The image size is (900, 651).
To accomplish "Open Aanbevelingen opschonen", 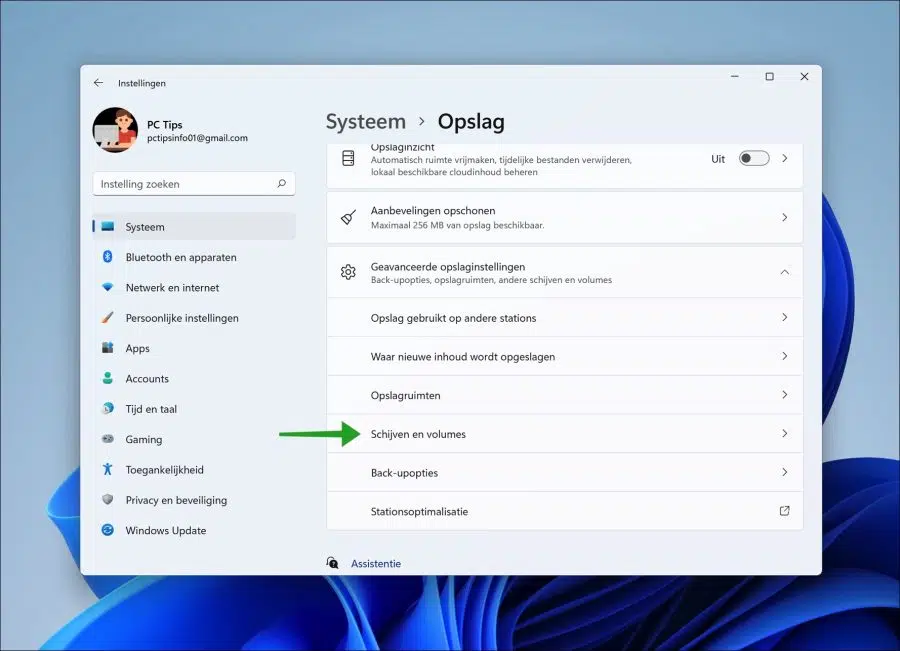I will [565, 218].
